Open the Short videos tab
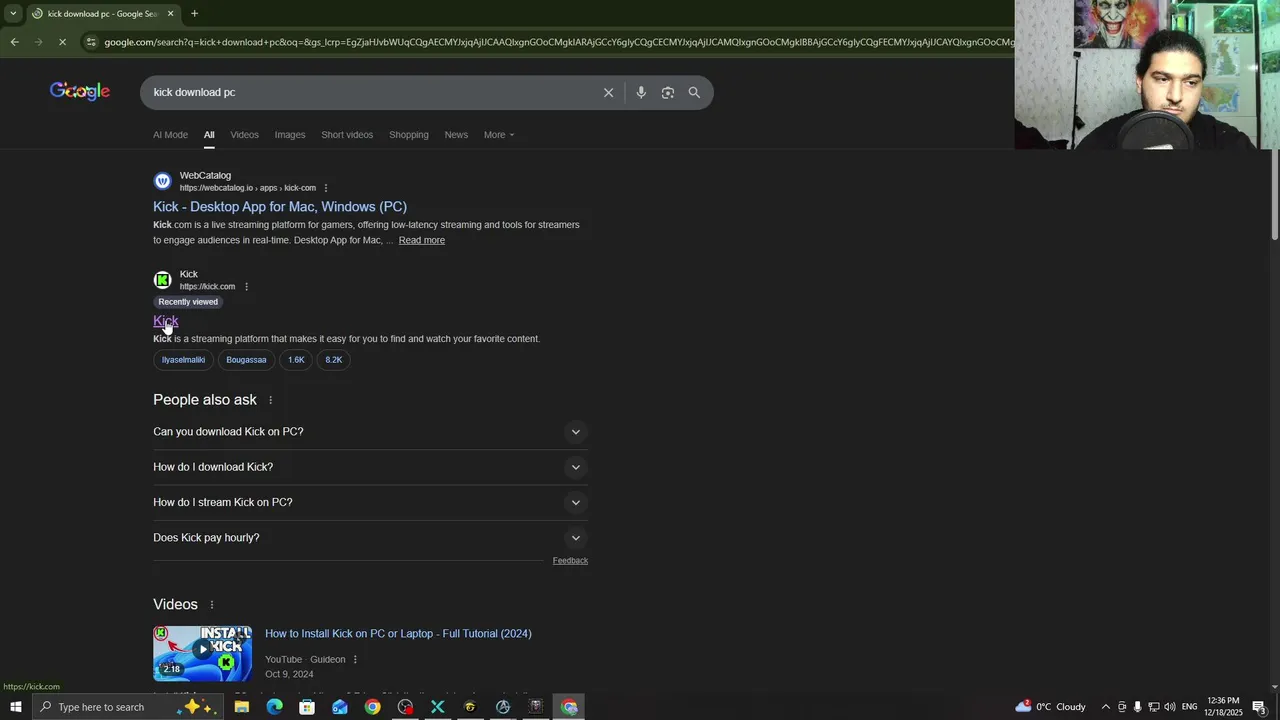This screenshot has width=1280, height=720. click(347, 135)
